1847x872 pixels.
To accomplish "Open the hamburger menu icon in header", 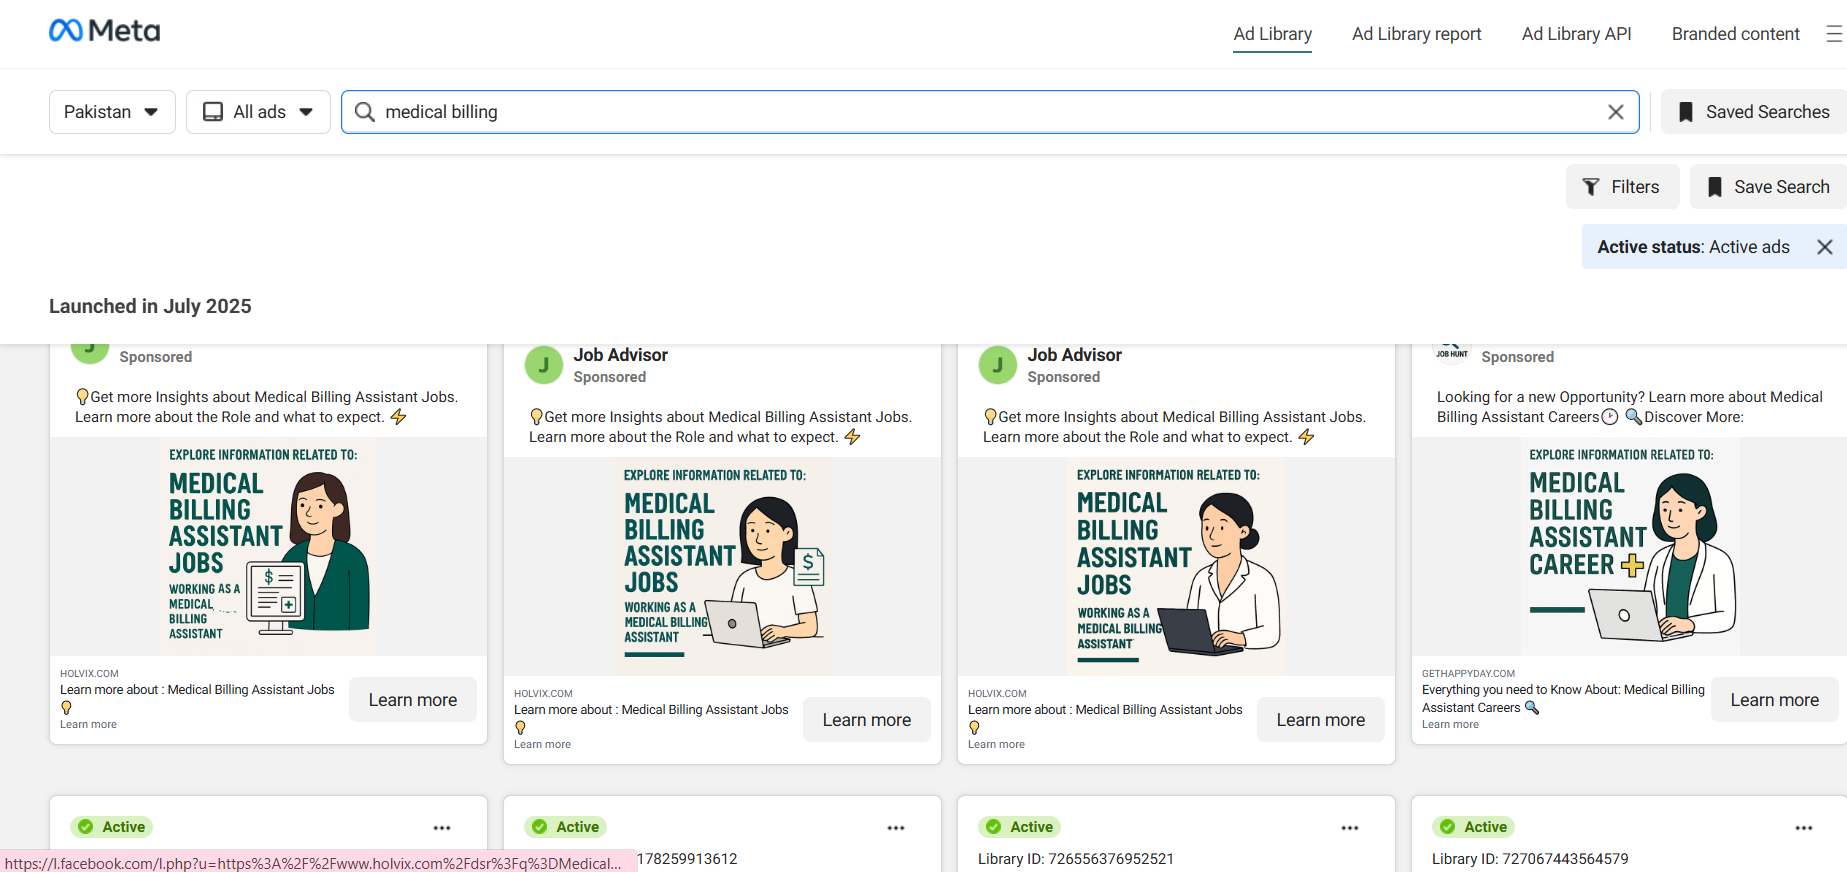I will point(1833,34).
